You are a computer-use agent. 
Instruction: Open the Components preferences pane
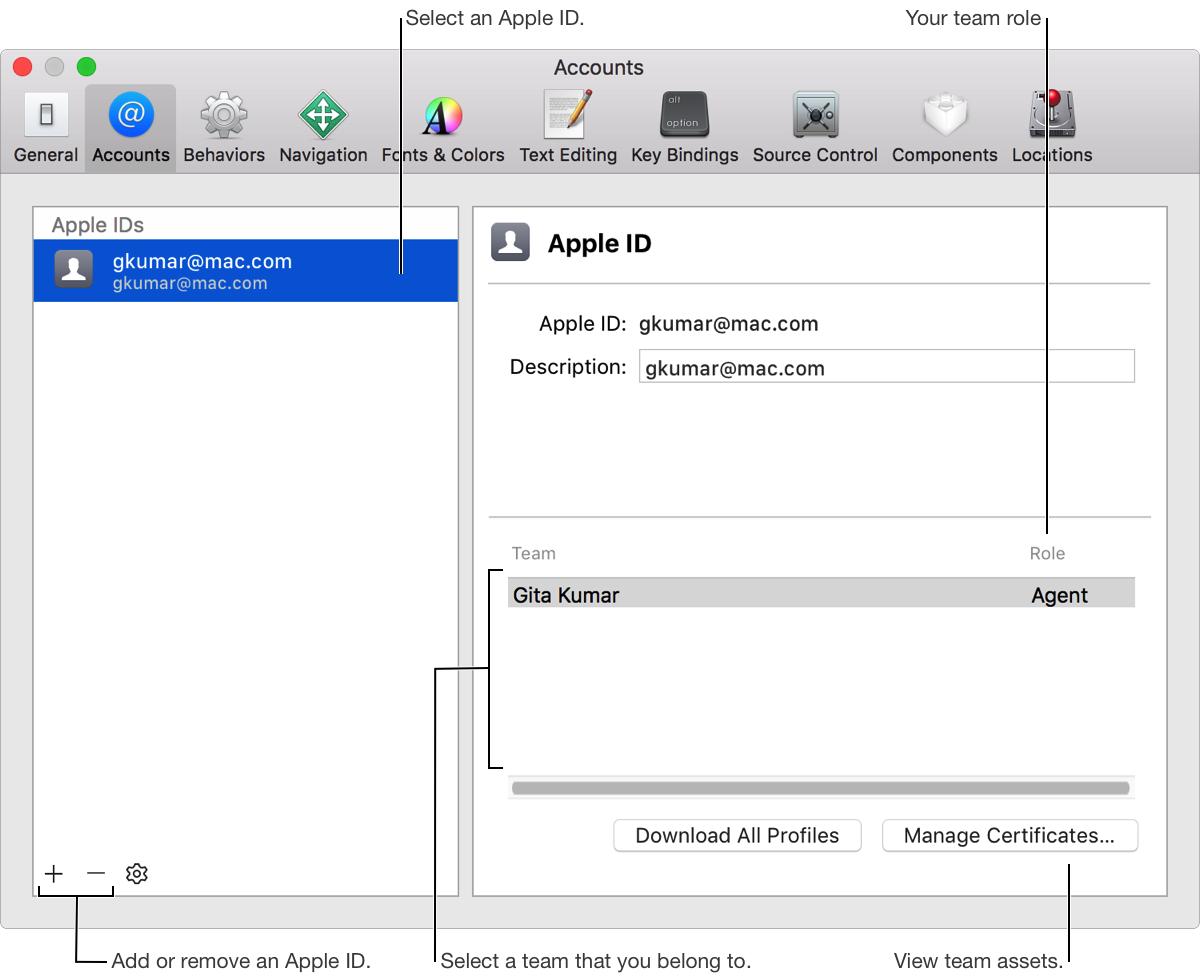944,127
